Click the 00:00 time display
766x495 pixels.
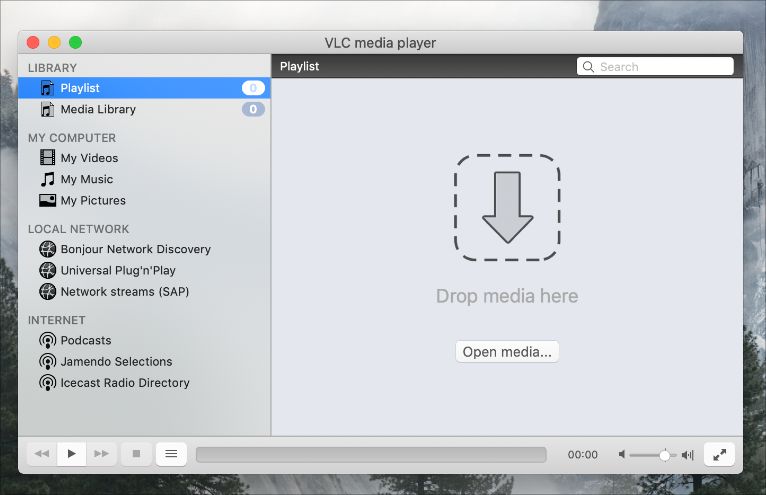(x=582, y=455)
